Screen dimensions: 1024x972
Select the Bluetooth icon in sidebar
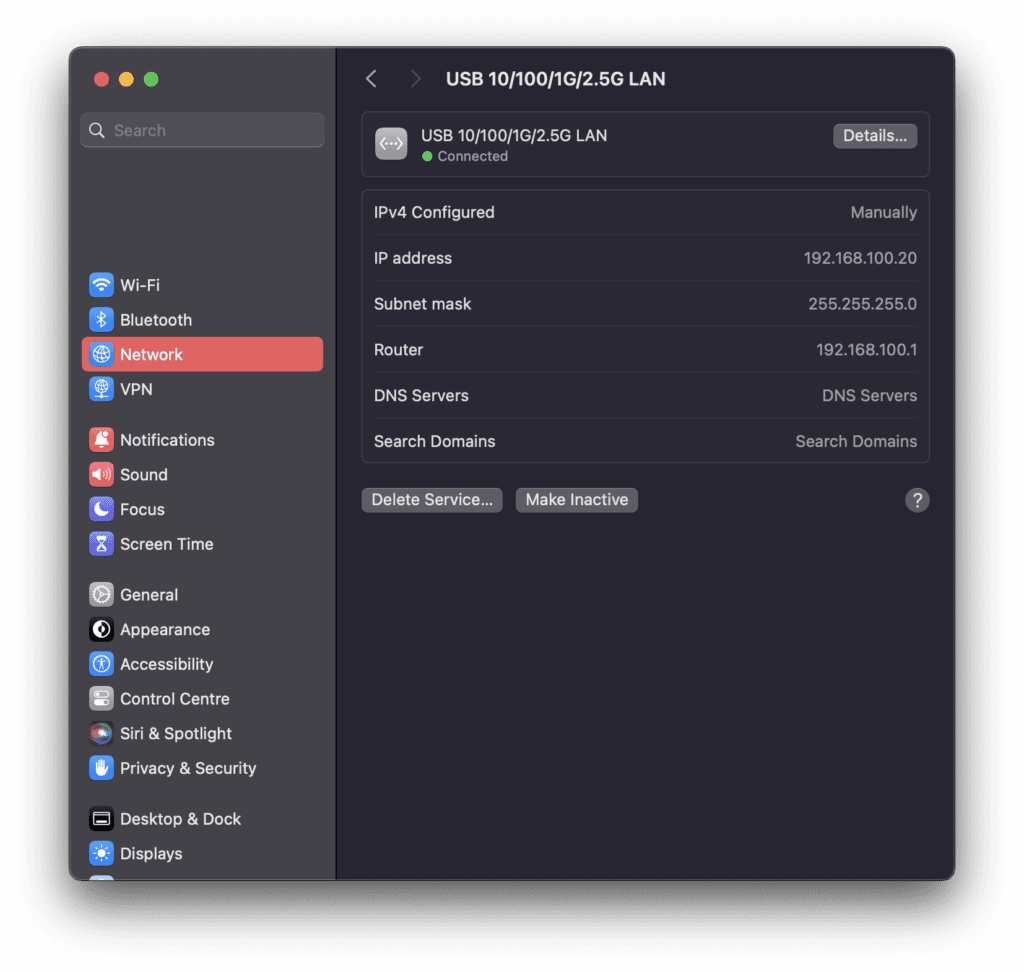coord(101,319)
